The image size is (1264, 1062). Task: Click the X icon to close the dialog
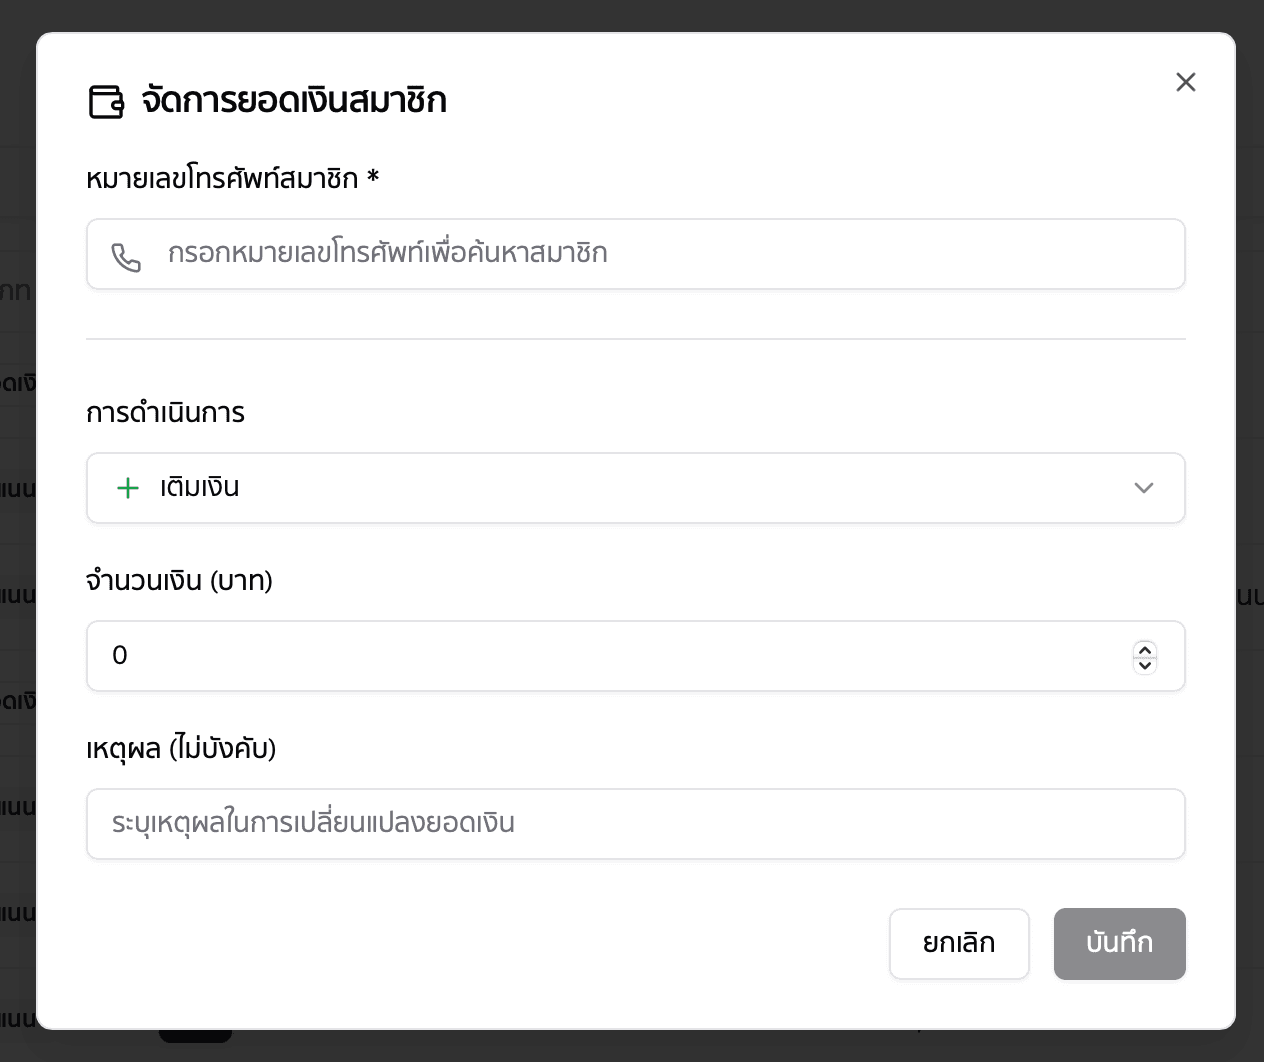click(1186, 82)
